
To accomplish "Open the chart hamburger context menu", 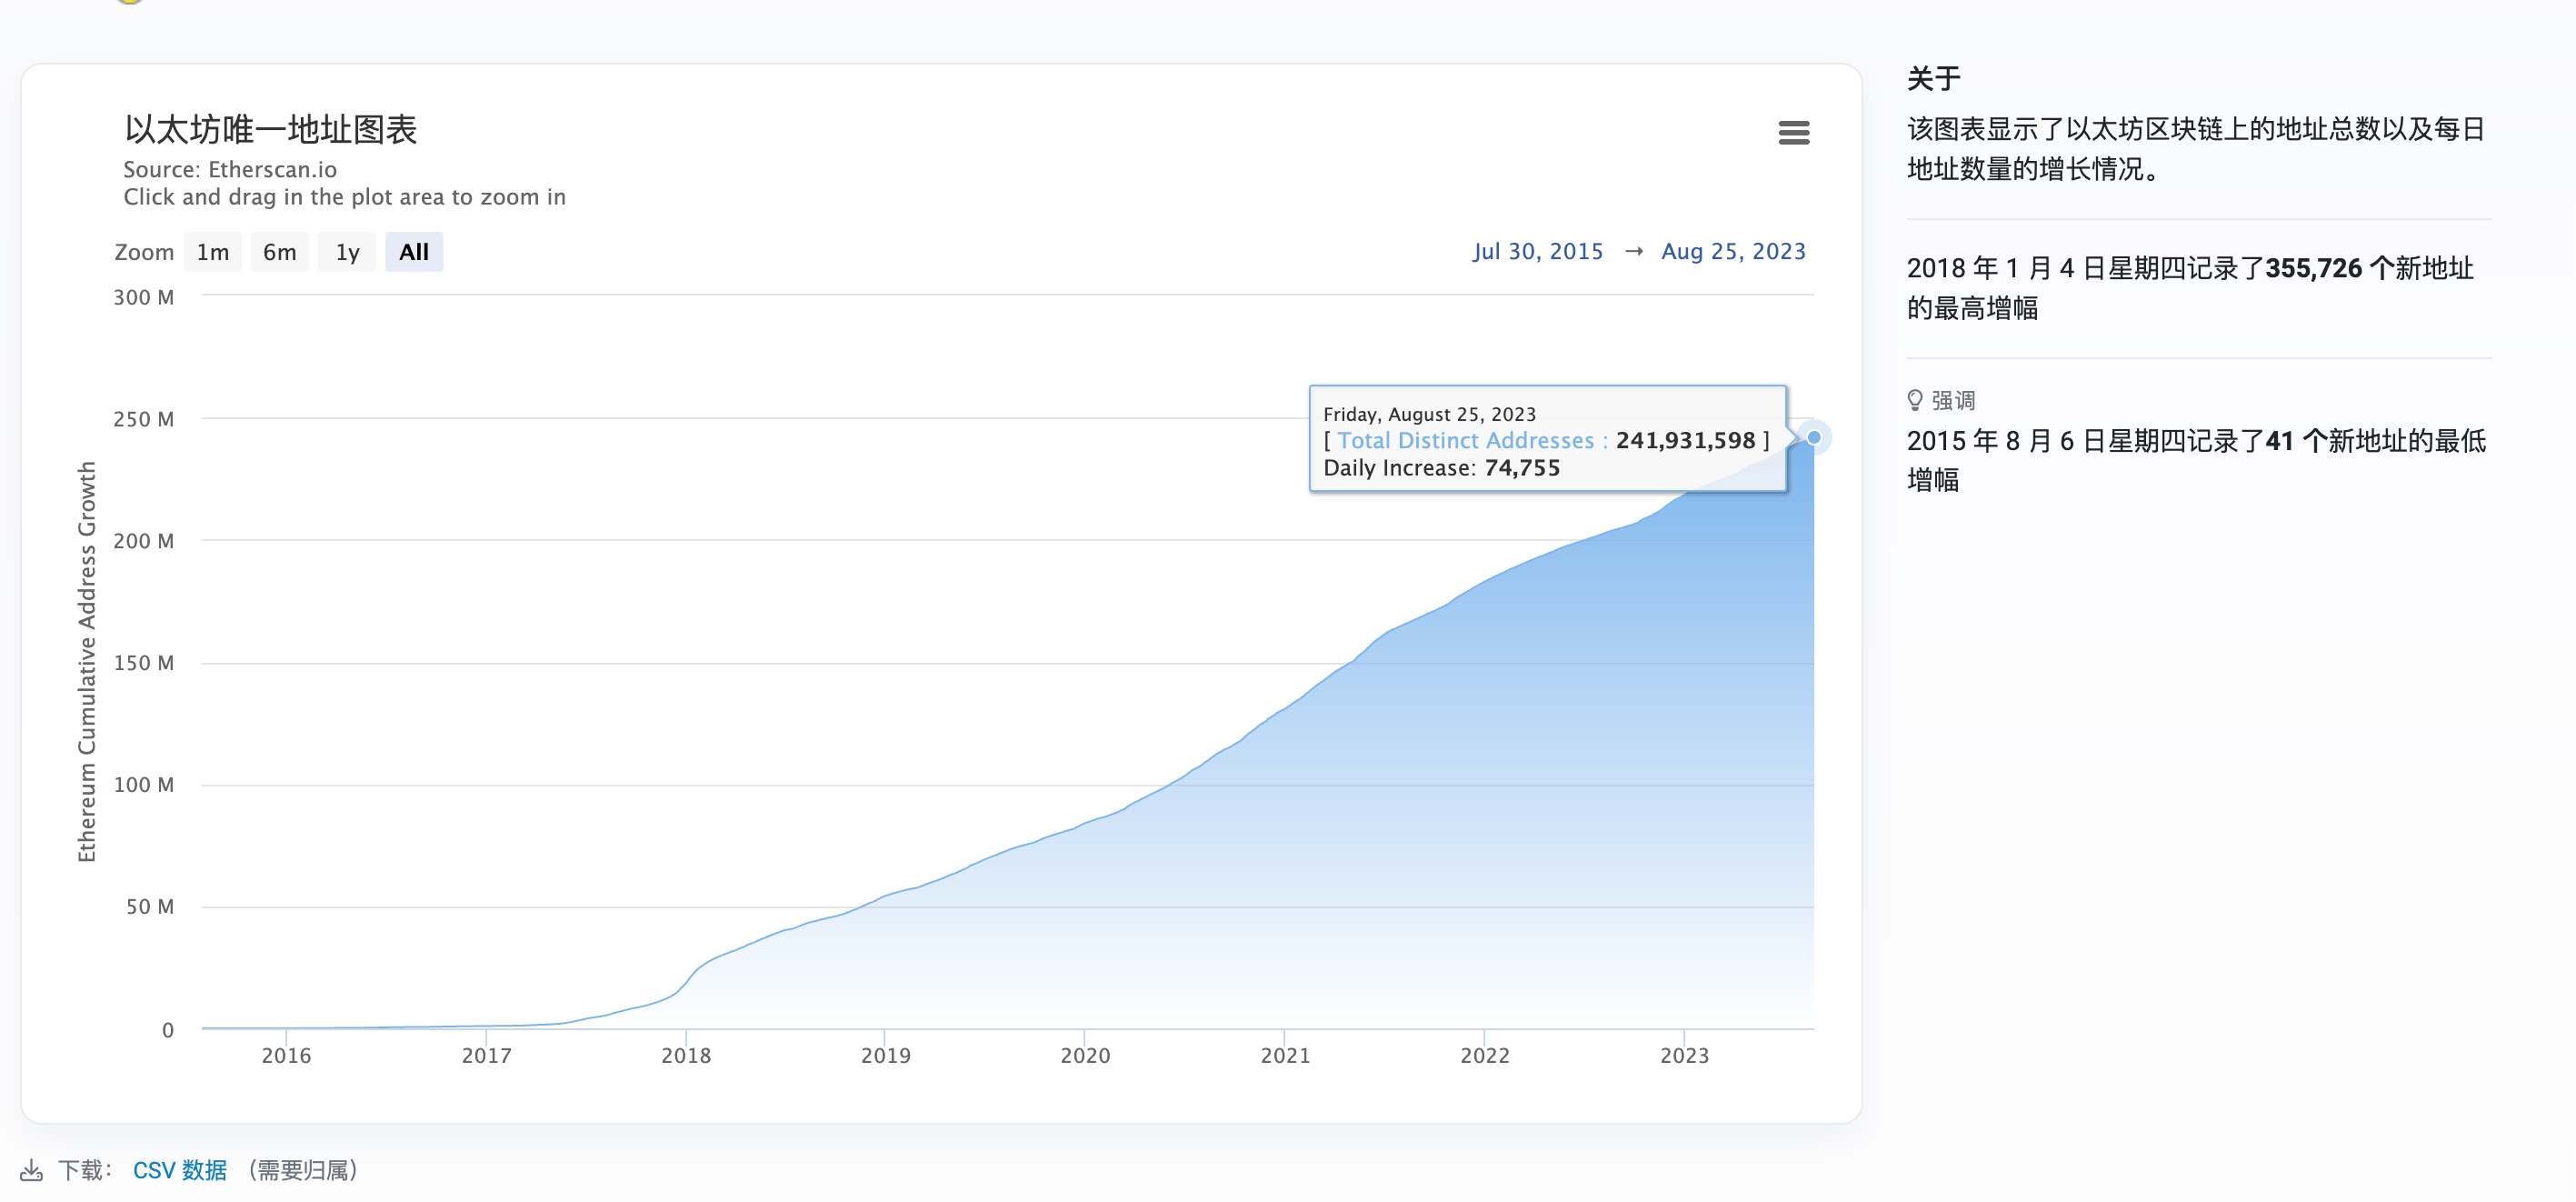I will coord(1793,132).
